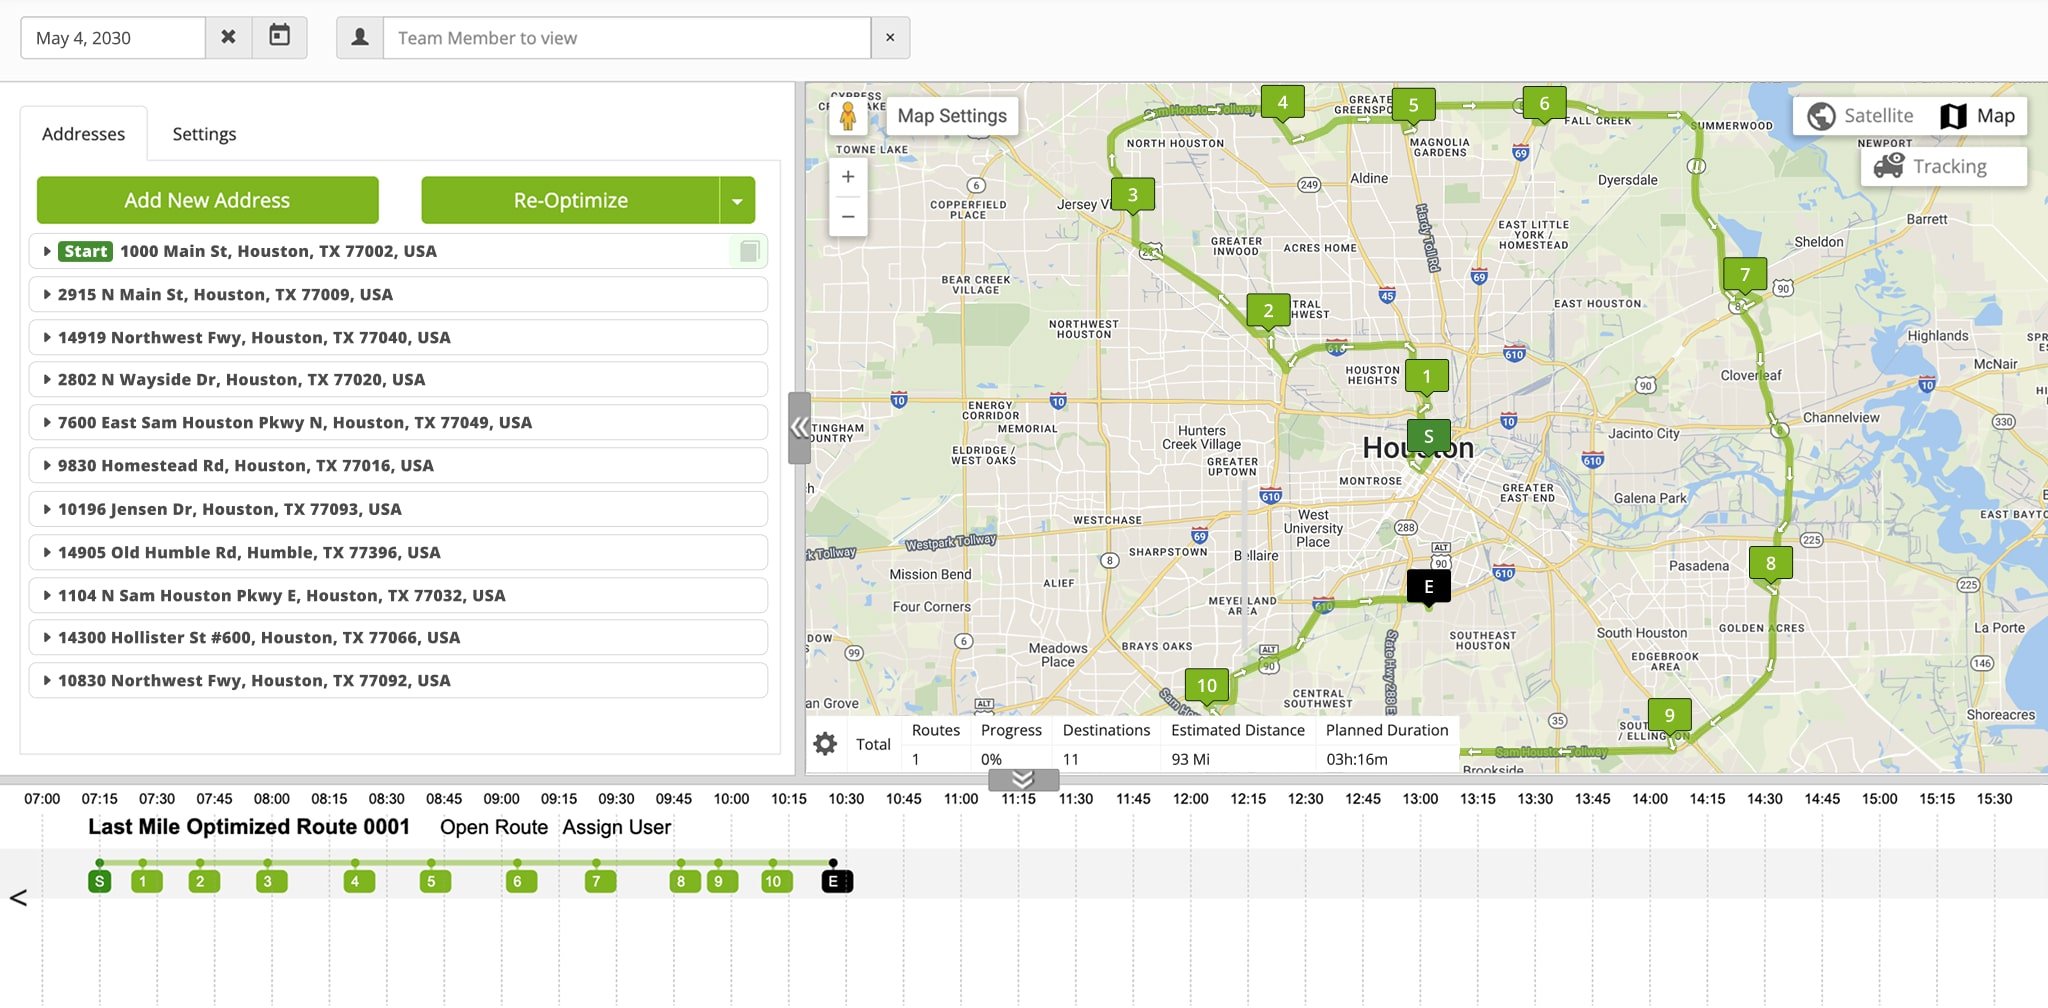Click map marker 2
Screen dimensions: 2048x1008
(x=1268, y=311)
